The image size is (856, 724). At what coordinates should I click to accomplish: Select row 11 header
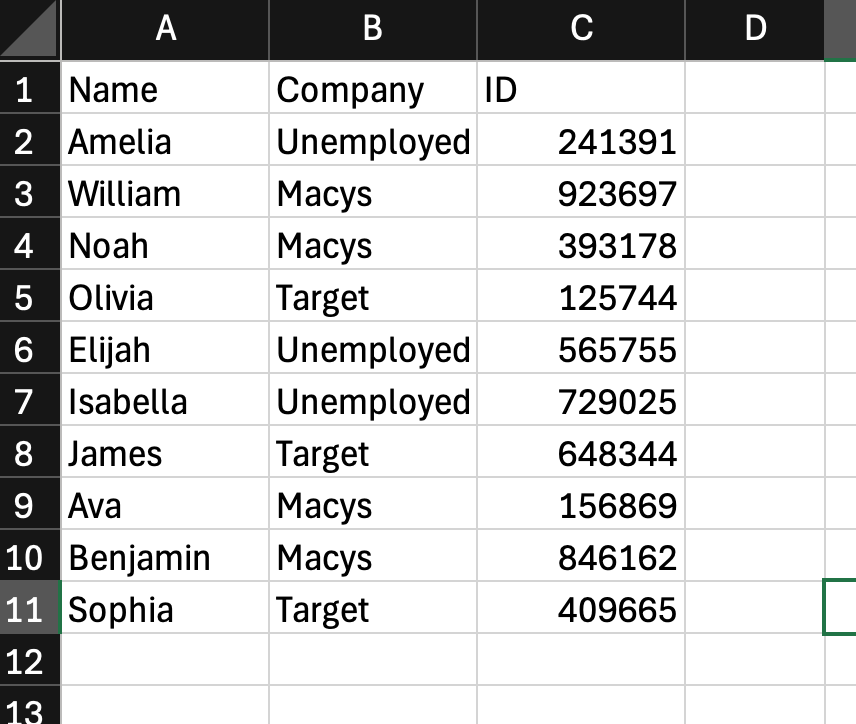(x=29, y=609)
